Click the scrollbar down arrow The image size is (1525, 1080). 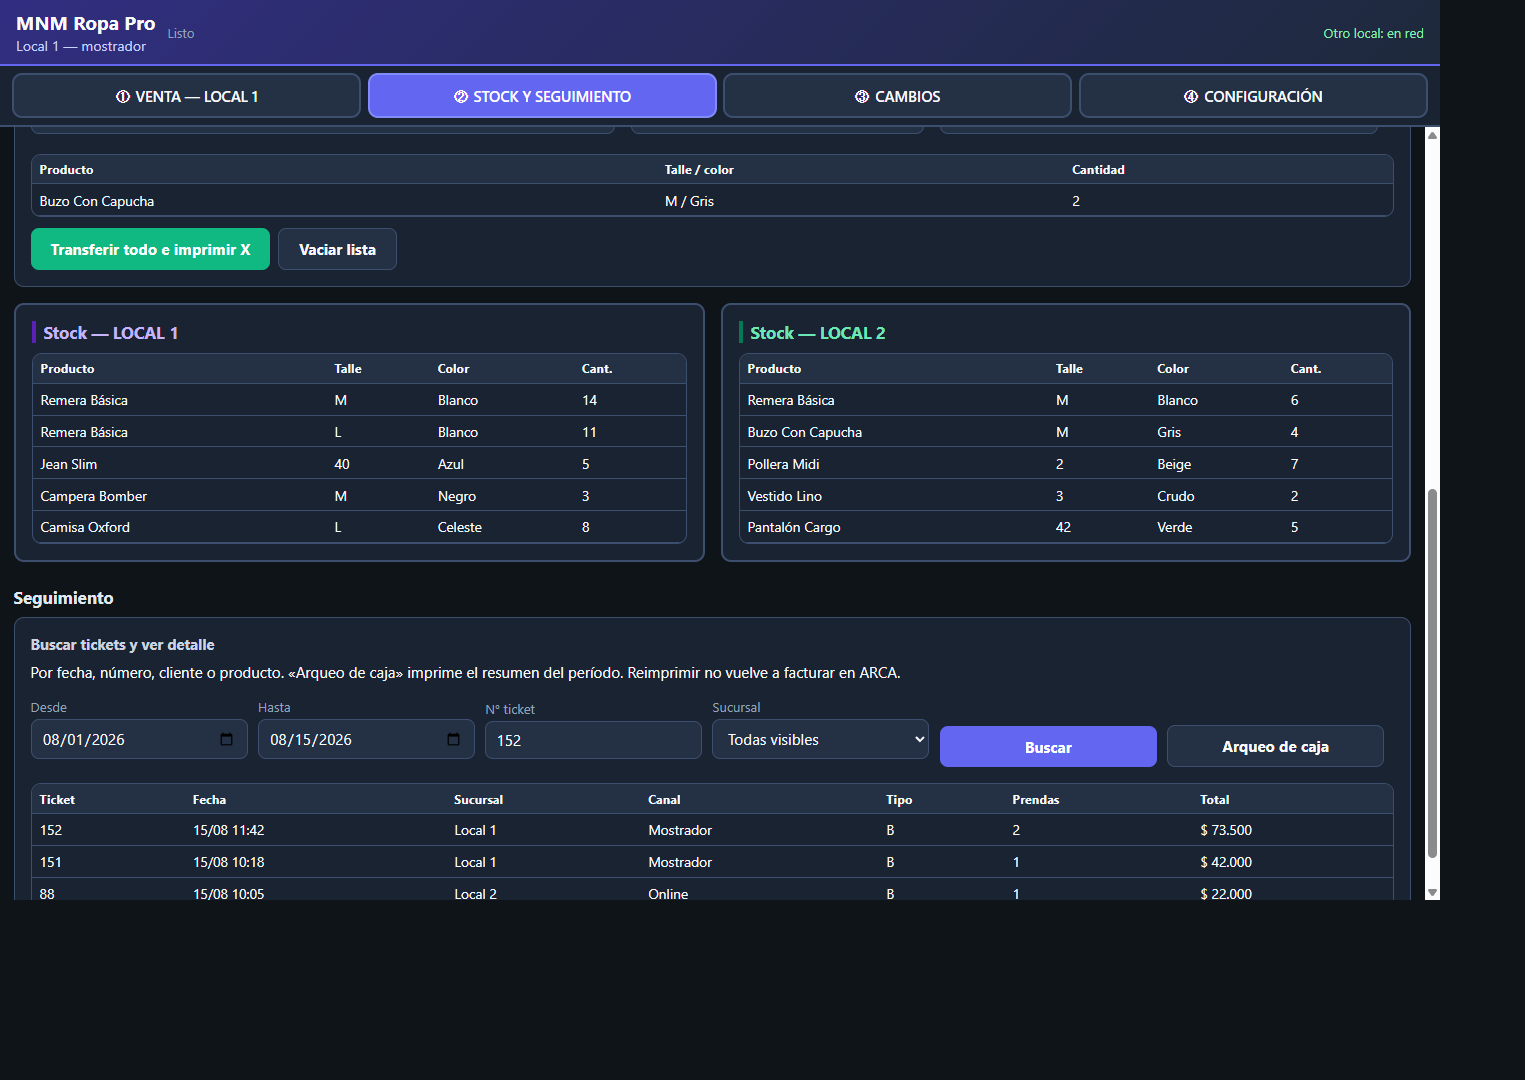pos(1432,892)
